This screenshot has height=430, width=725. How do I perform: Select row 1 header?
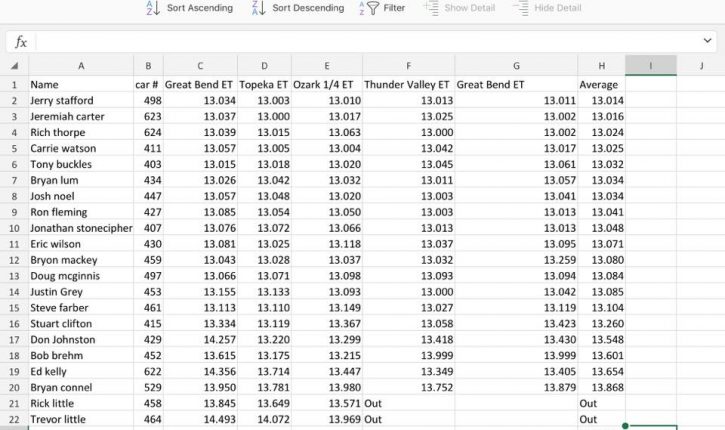[14, 85]
